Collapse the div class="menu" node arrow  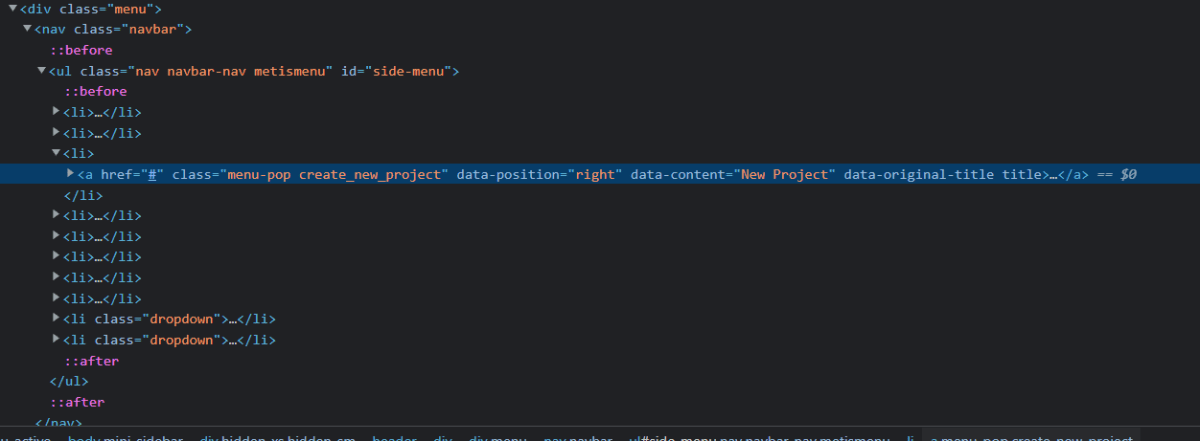click(13, 8)
